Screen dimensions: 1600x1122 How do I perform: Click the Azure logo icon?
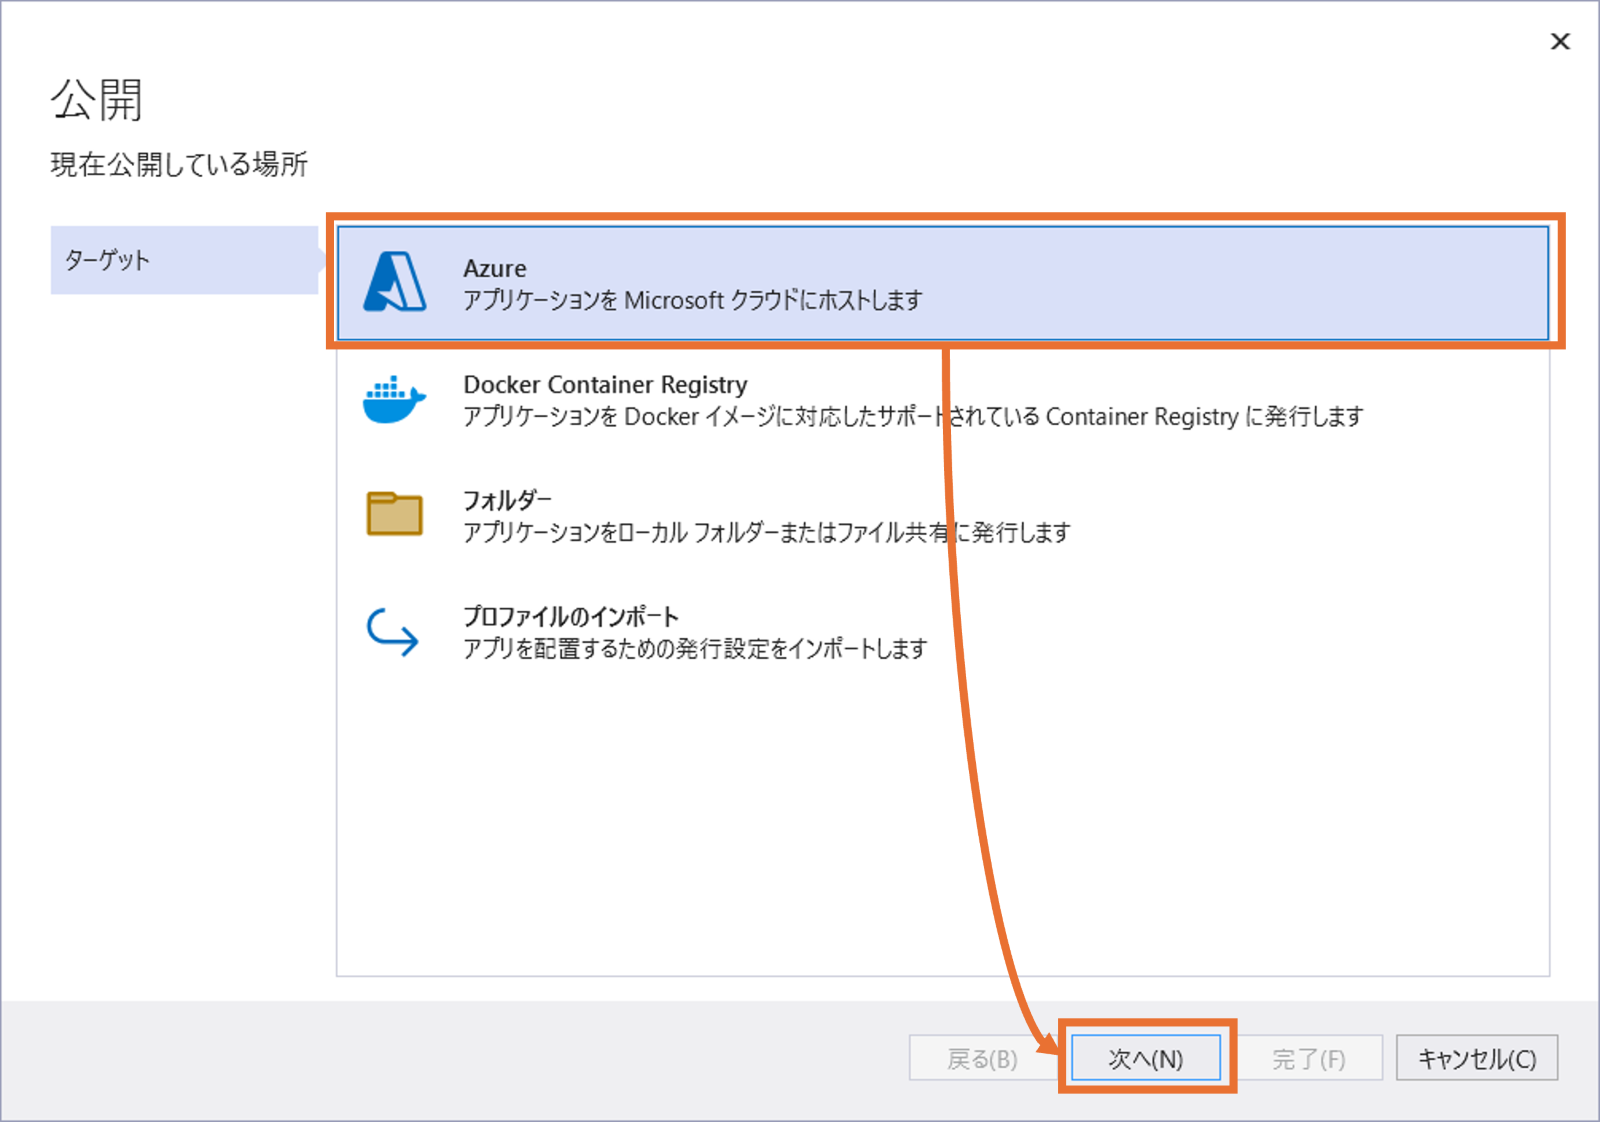[x=395, y=282]
